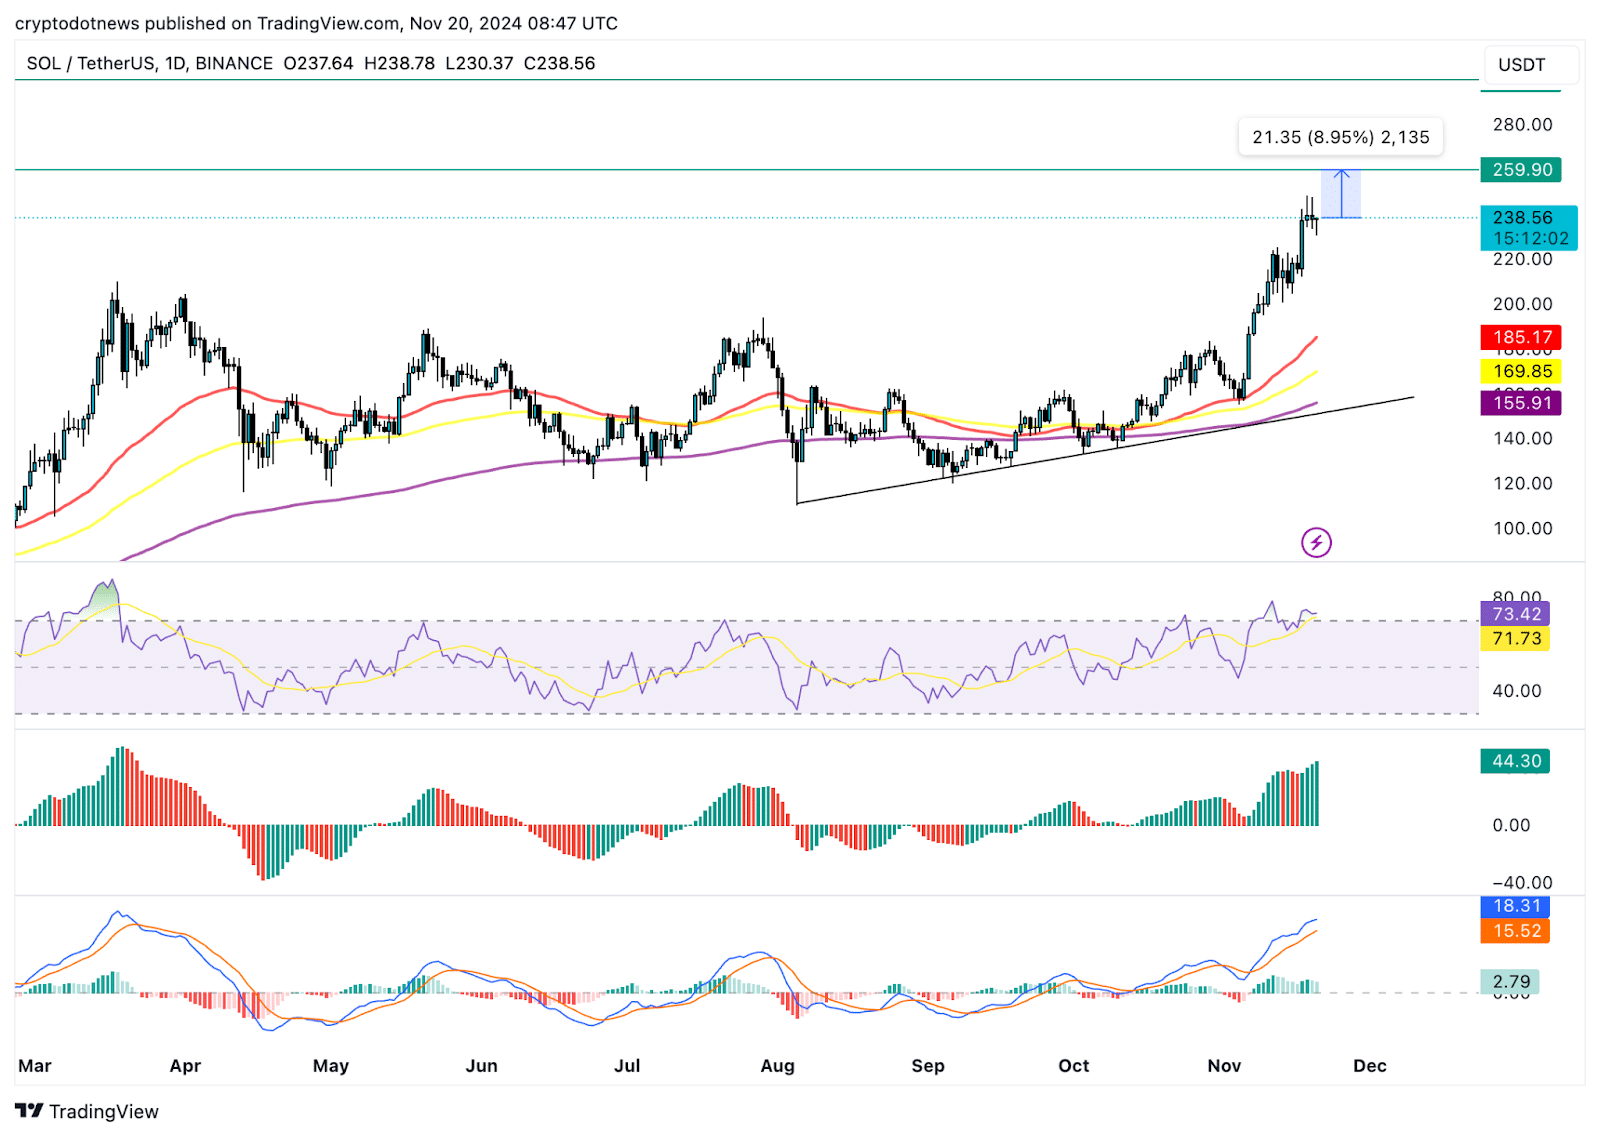Click the Aug label on time axis
Screen dimensions: 1600x1137
click(777, 1066)
